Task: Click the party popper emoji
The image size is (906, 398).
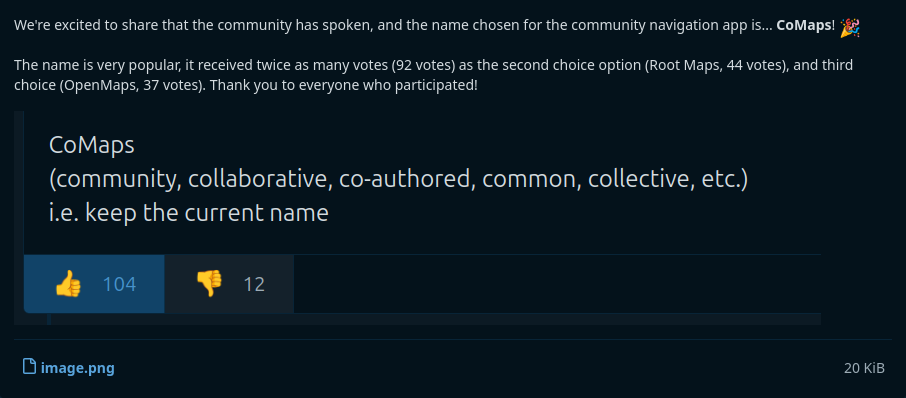Action: tap(850, 27)
